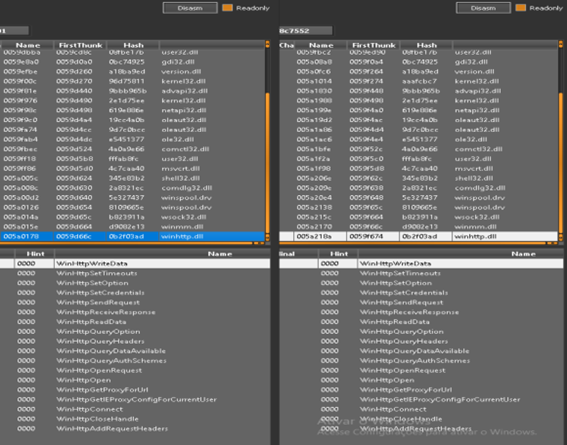Screen dimensions: 567x445
Task: Sort by FirstThunk column in the left pane
Action: click(x=80, y=45)
